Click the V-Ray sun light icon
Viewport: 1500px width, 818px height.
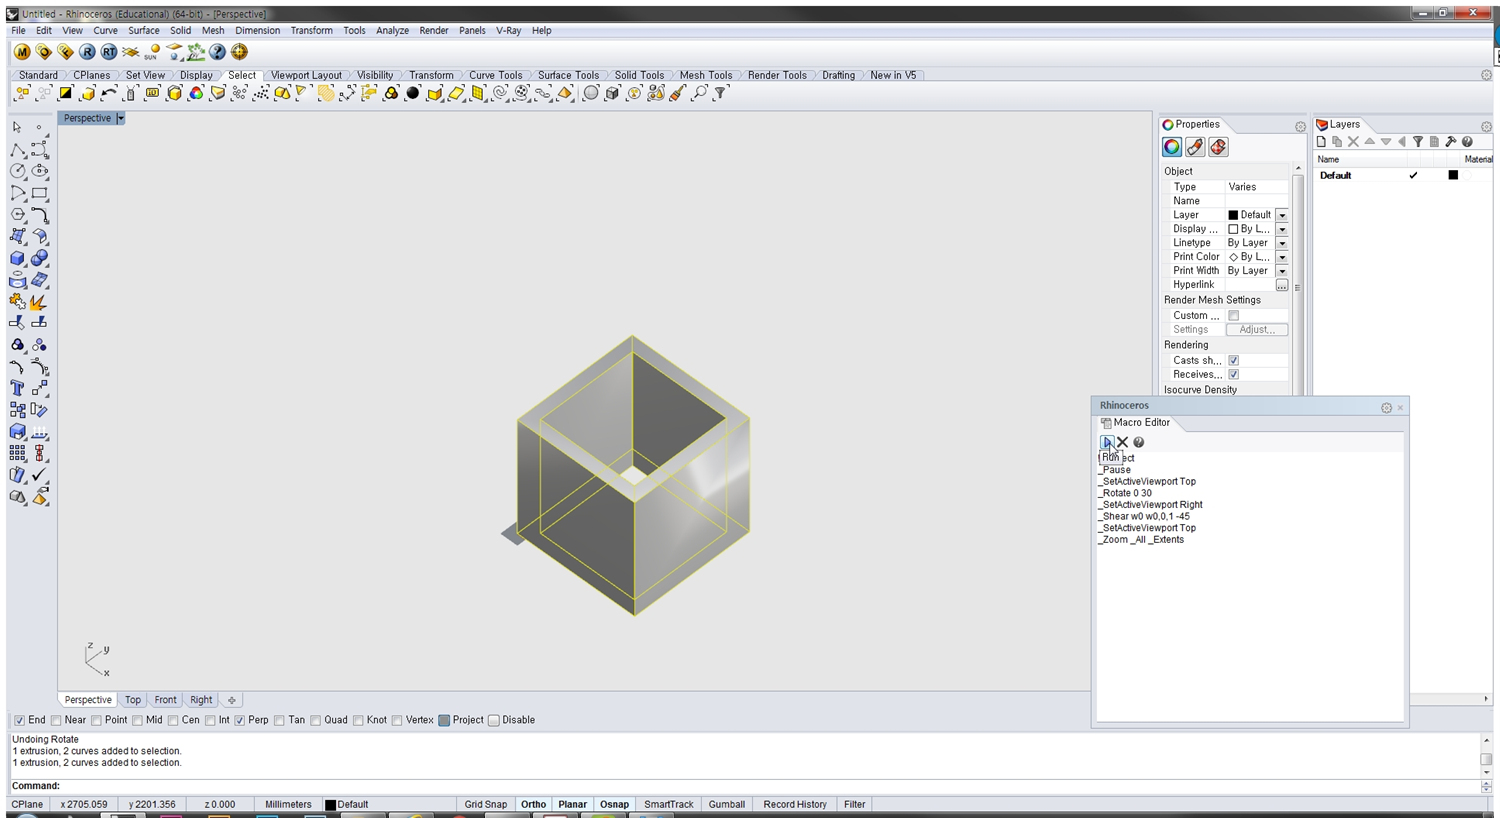pyautogui.click(x=152, y=52)
